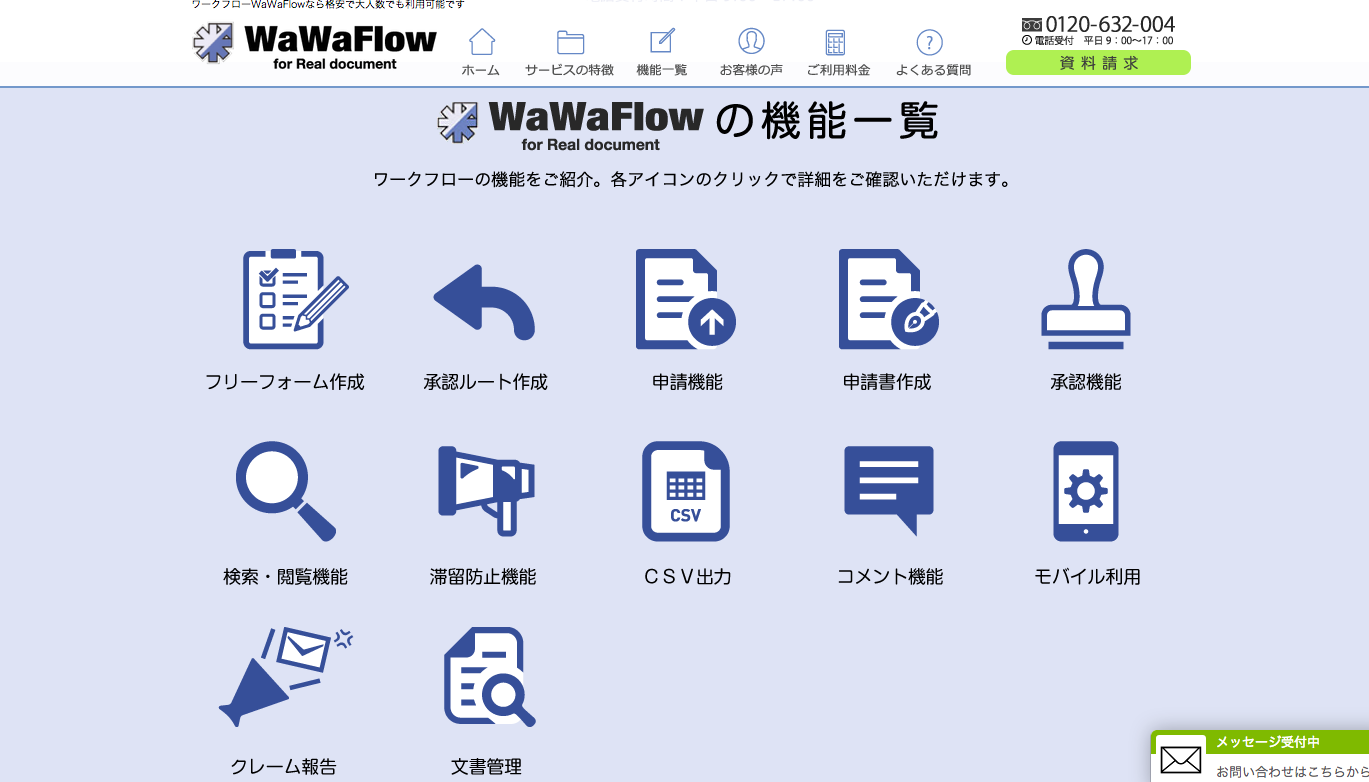Open お客様の声 navigation item

751,52
